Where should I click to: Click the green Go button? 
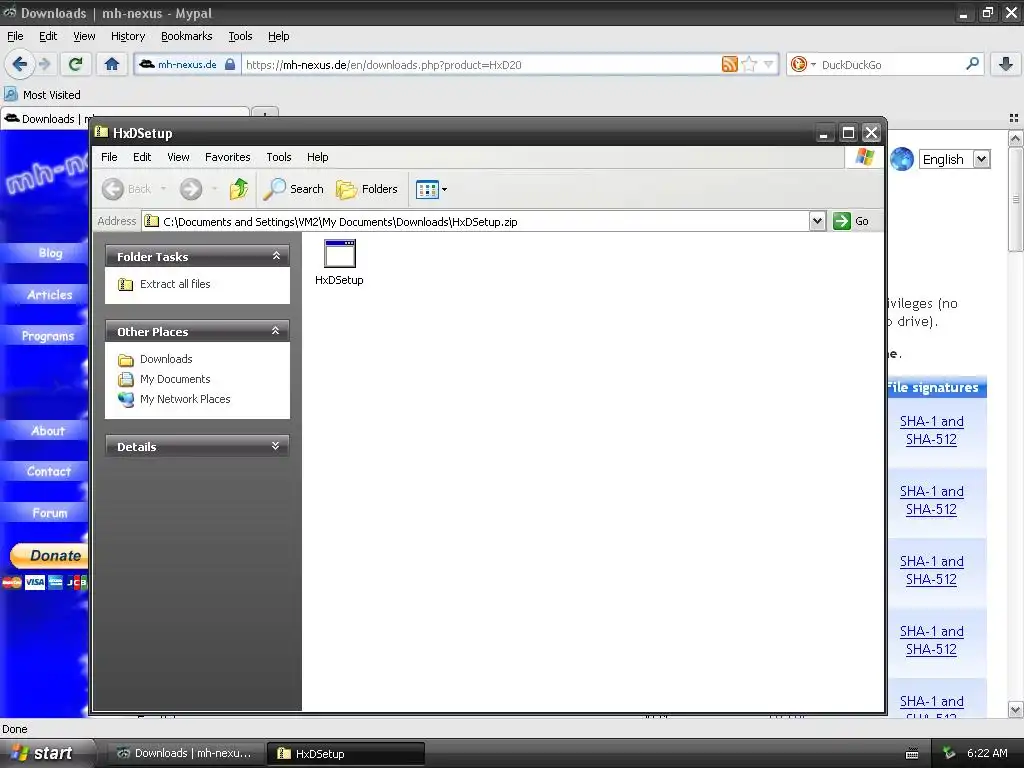851,221
